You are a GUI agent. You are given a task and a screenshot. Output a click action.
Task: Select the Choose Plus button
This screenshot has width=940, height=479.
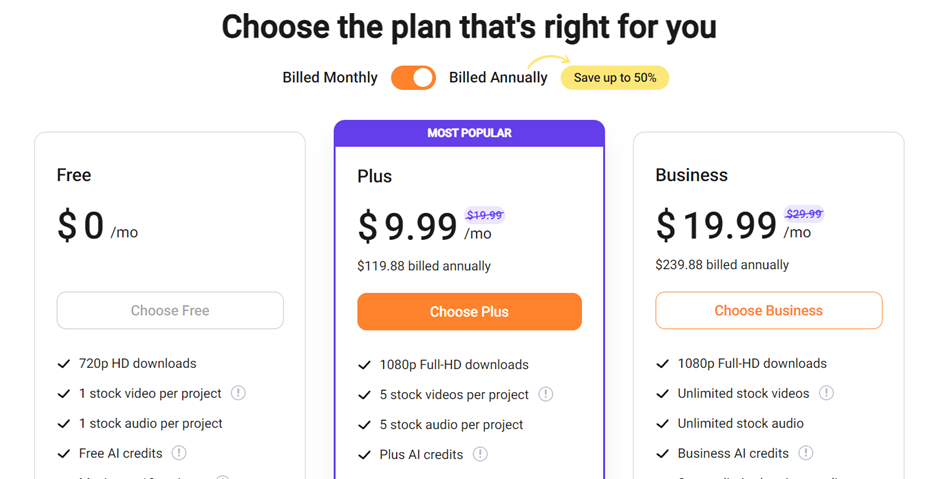pos(469,312)
